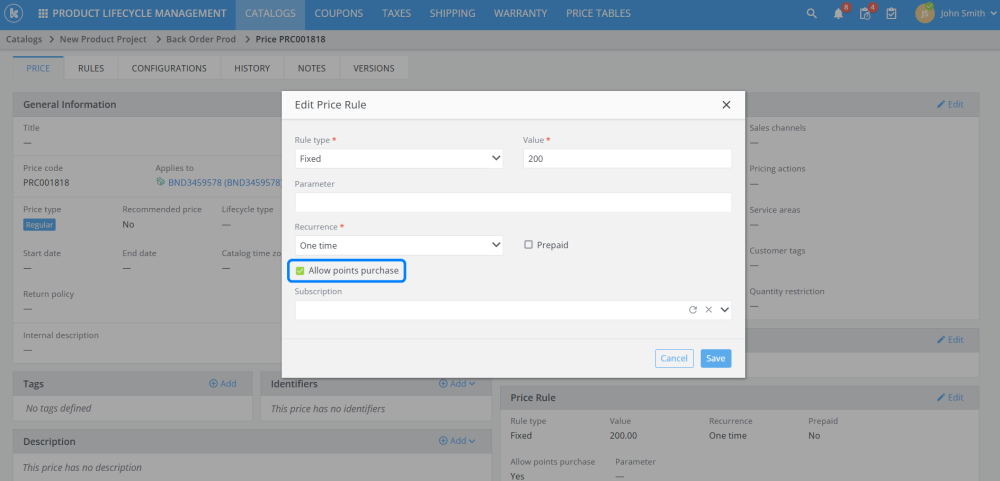Close the Edit Price Rule dialog
Image resolution: width=1000 pixels, height=481 pixels.
[726, 104]
